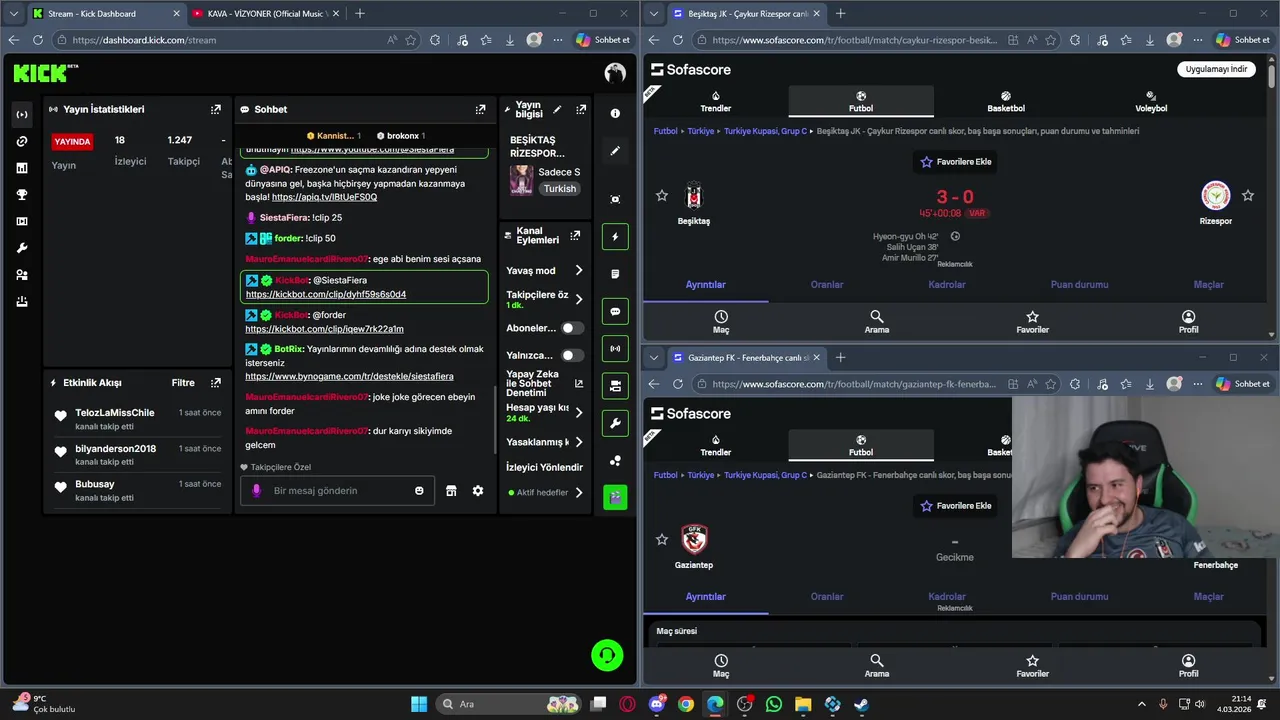This screenshot has height=720, width=1280.
Task: Open Kadrolar tab in Beşiktaş match page
Action: point(946,285)
